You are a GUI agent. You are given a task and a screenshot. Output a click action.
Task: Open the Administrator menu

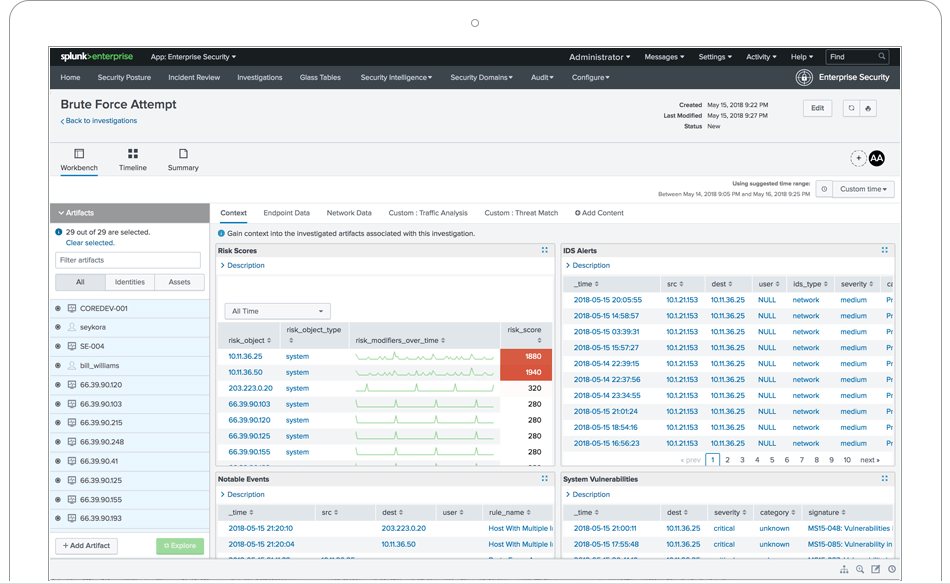point(599,57)
